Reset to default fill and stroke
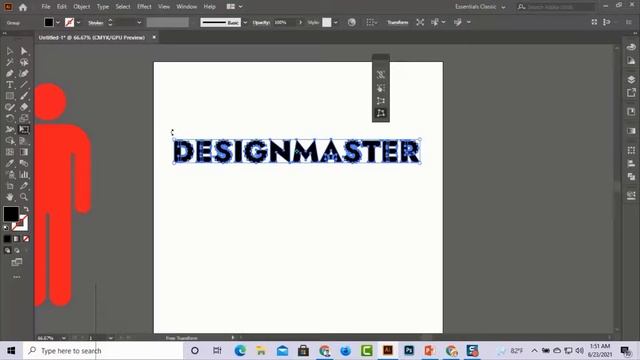The height and width of the screenshot is (360, 640). pos(6,228)
